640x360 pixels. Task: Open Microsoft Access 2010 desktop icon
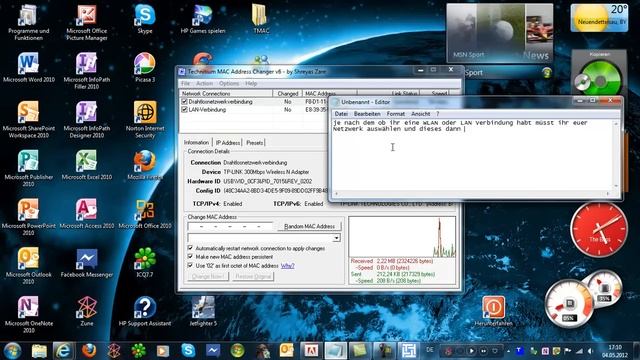pos(87,214)
